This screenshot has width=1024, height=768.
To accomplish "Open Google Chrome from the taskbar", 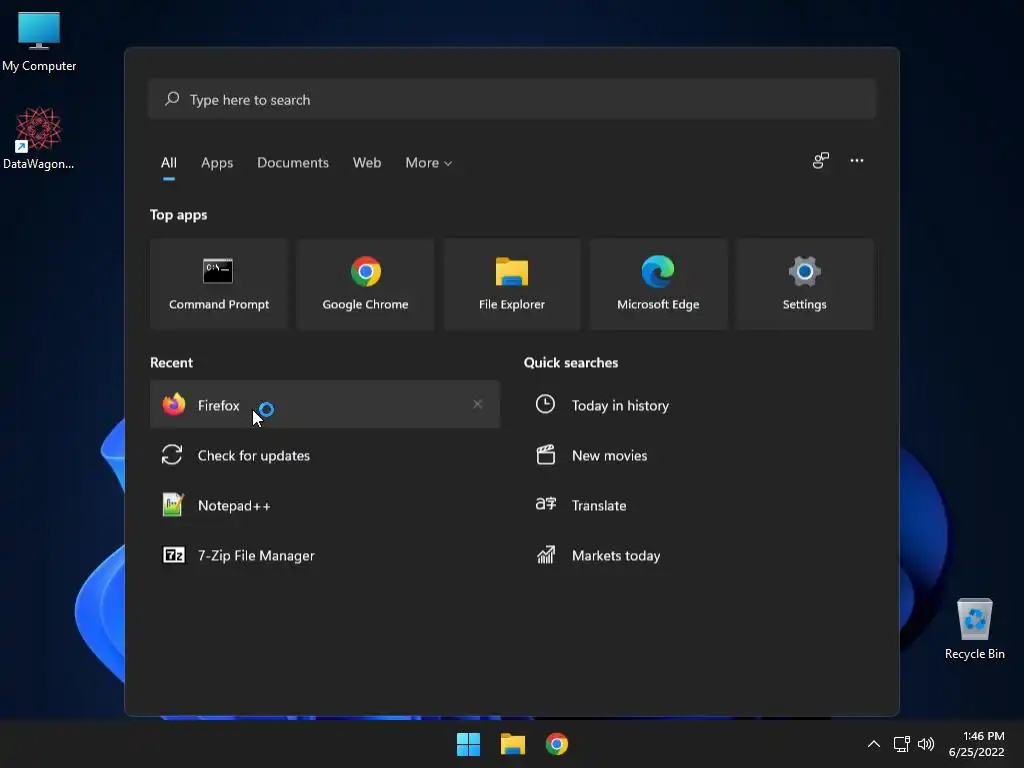I will [x=557, y=744].
